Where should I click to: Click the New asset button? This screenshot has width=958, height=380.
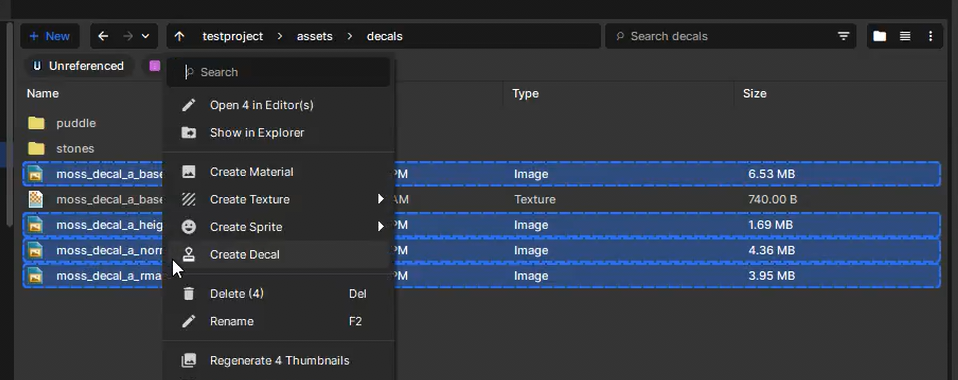point(49,36)
